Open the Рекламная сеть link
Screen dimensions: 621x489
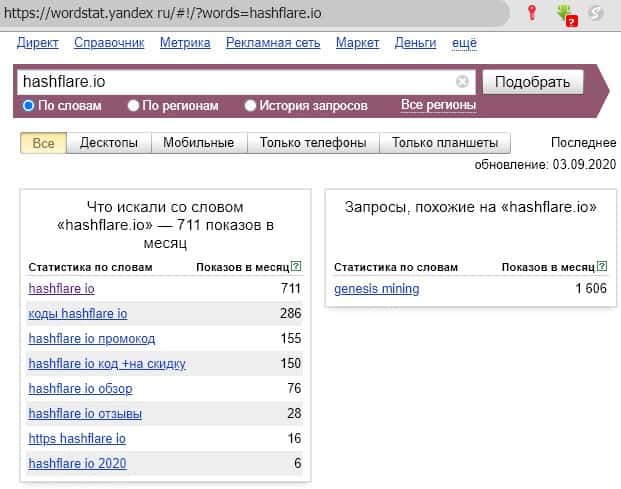pyautogui.click(x=273, y=43)
